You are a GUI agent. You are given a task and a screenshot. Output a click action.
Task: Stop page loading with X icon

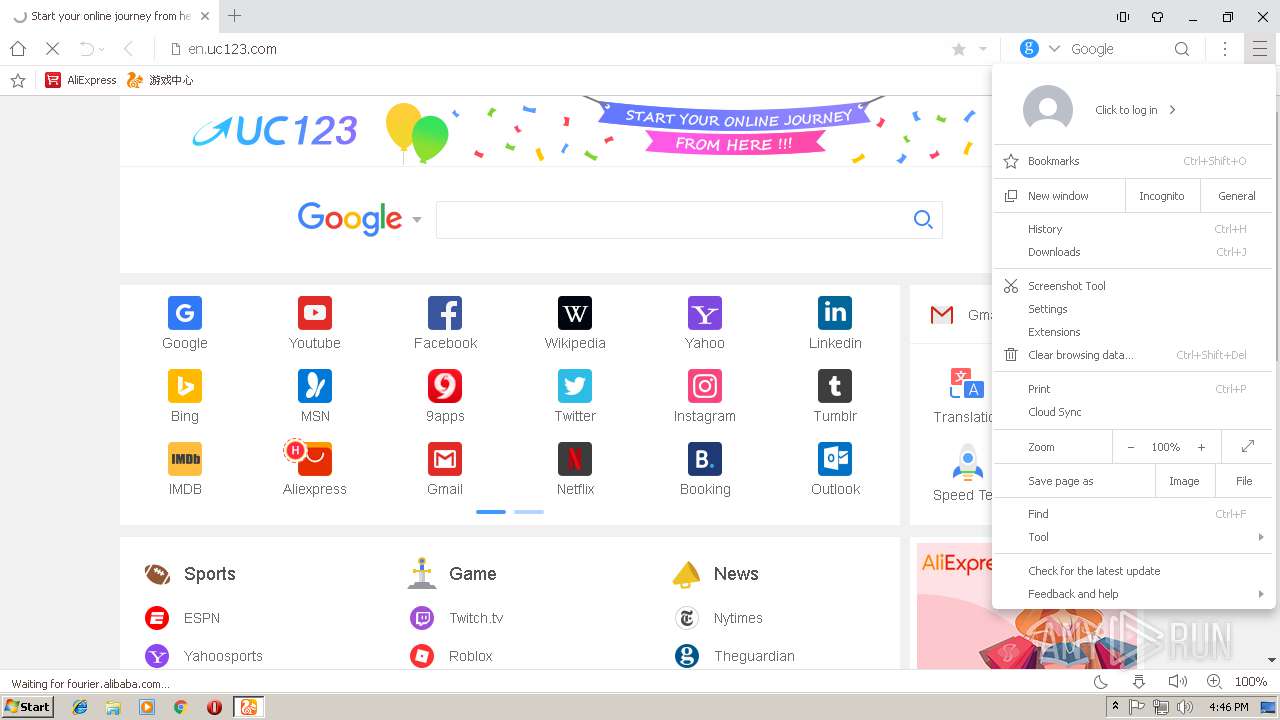coord(52,49)
